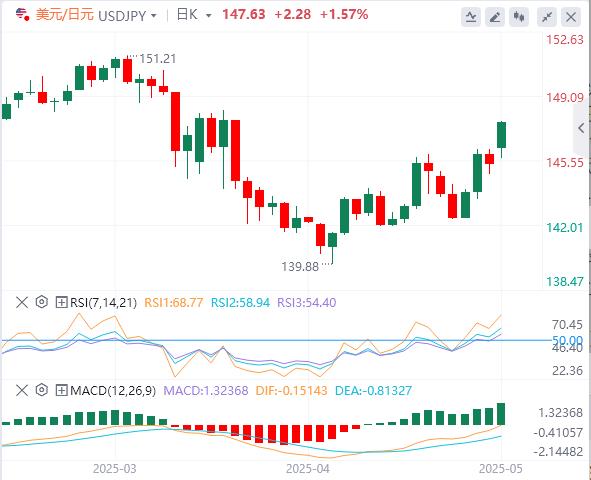Click the 139.88 low price label
The height and width of the screenshot is (480, 591).
[x=300, y=267]
